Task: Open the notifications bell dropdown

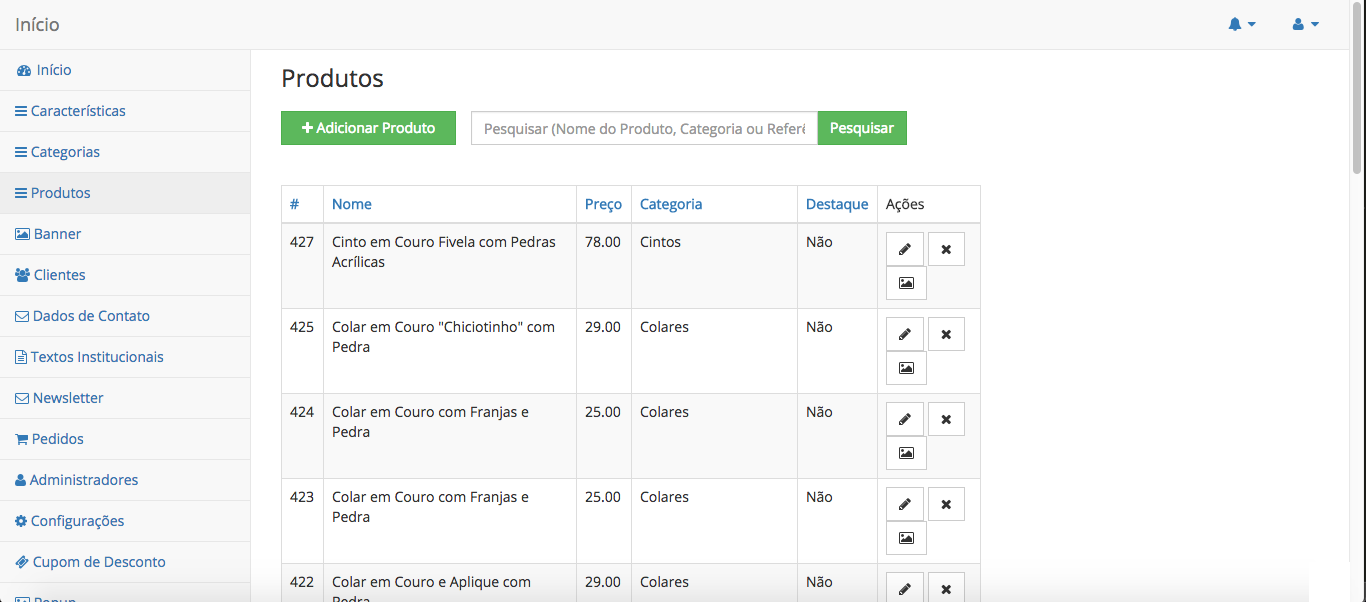Action: tap(1241, 24)
